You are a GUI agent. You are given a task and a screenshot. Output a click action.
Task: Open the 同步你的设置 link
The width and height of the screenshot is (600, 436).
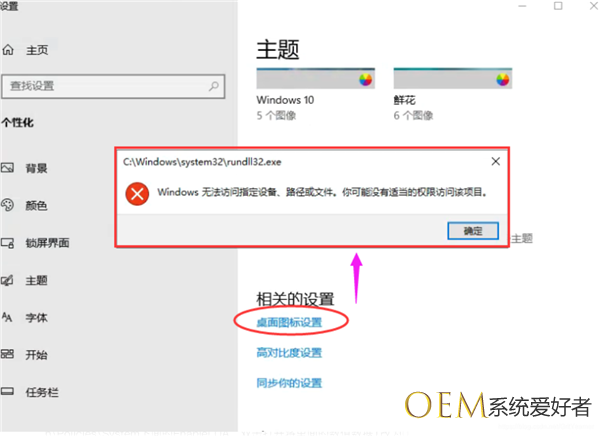tap(289, 383)
